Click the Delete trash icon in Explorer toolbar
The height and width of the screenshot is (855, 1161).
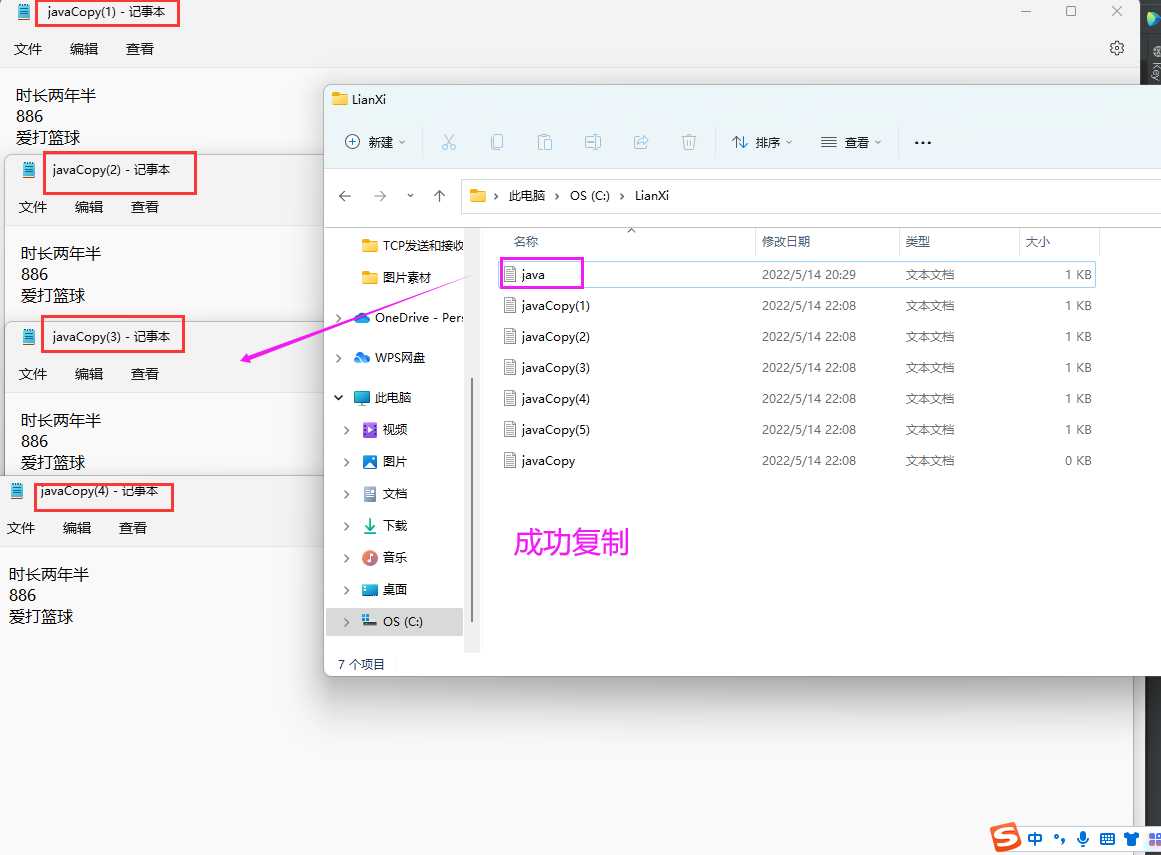[x=689, y=142]
